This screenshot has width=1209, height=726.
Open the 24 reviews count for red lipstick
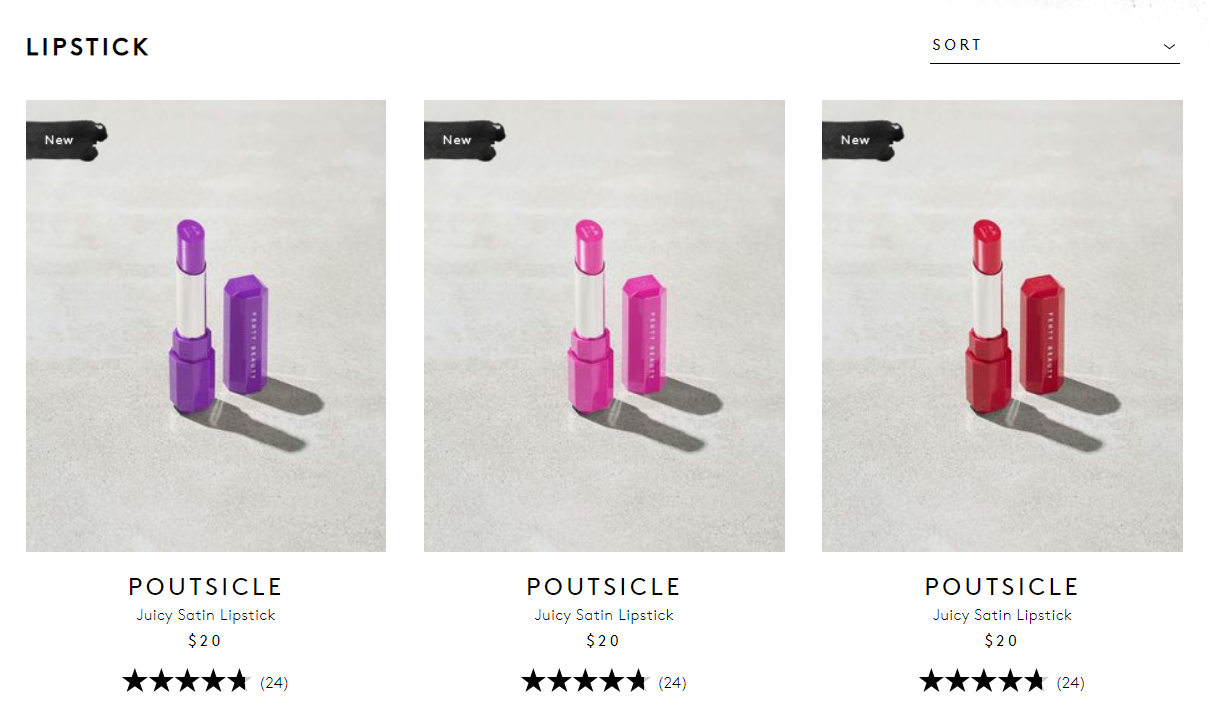tap(1070, 683)
